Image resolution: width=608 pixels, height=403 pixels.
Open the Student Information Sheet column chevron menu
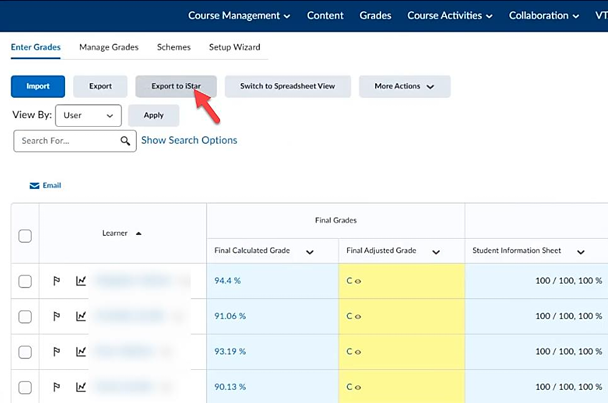click(580, 252)
